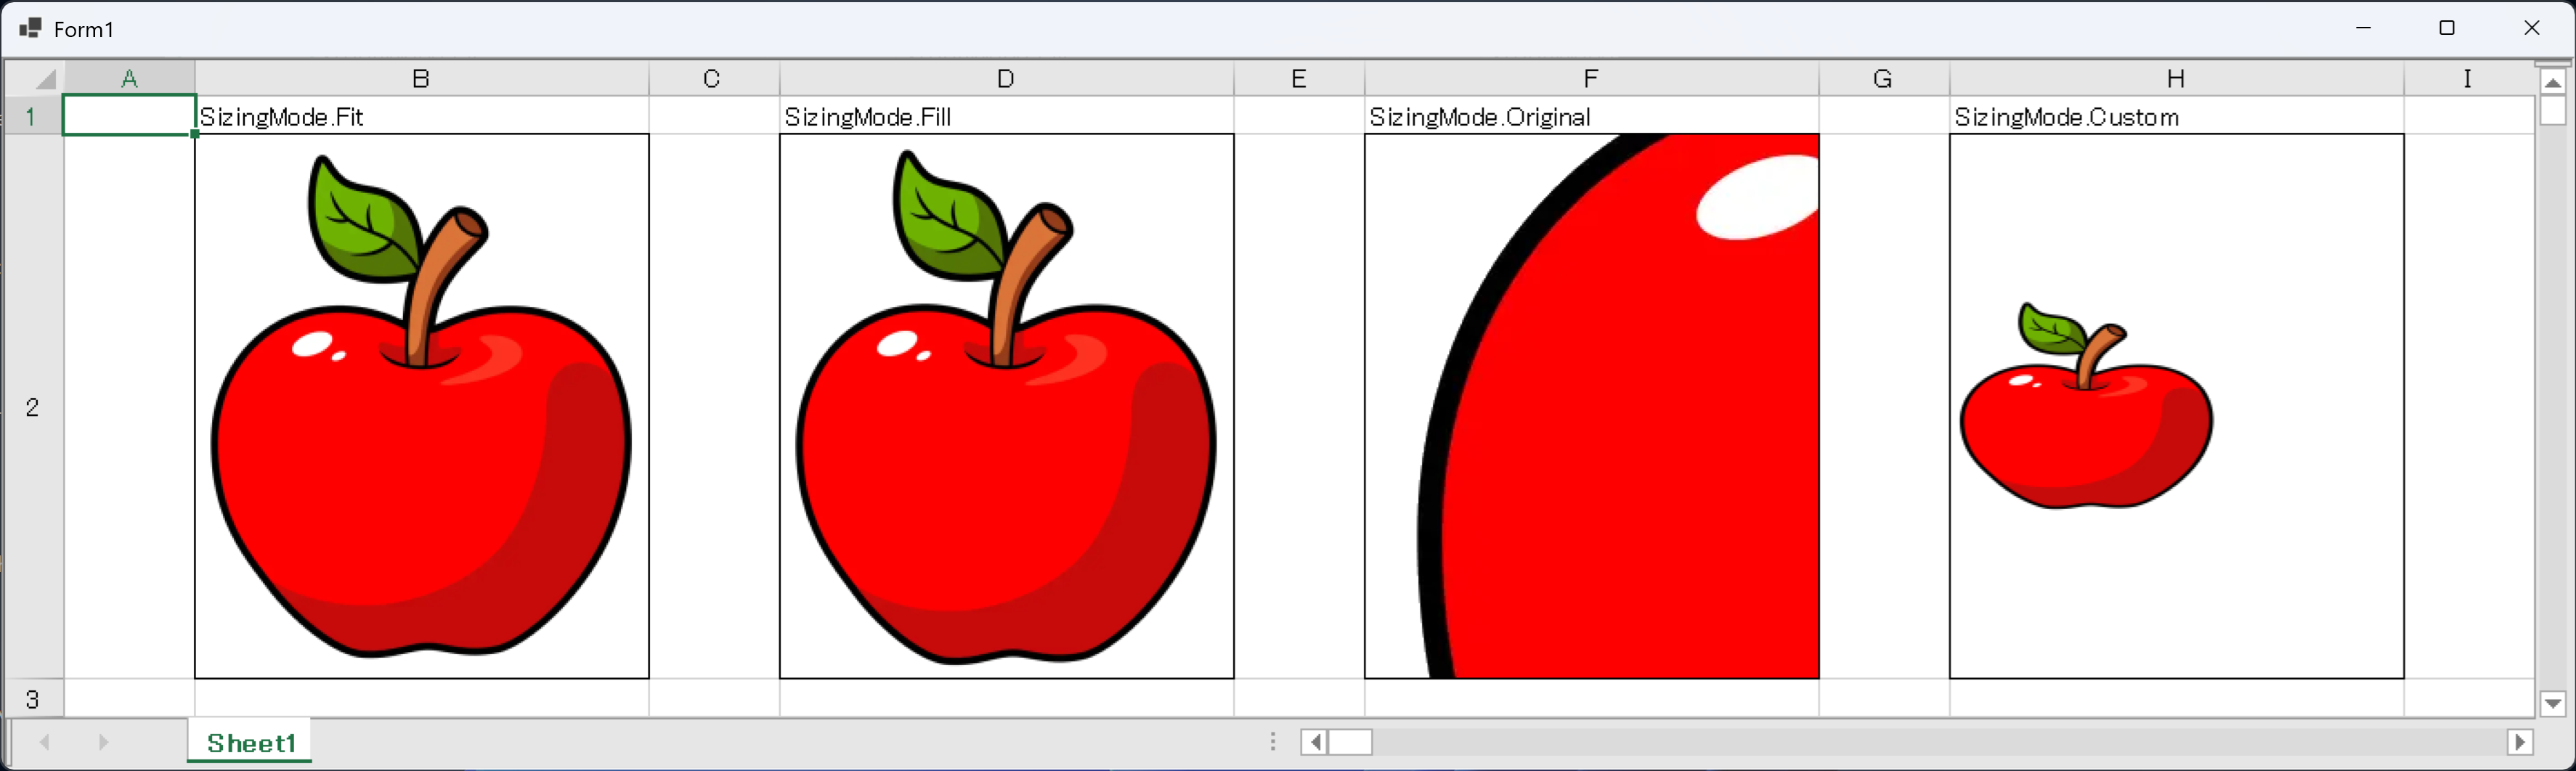Viewport: 2576px width, 771px height.
Task: Click the horizontal scrollbar right arrow
Action: 2520,742
